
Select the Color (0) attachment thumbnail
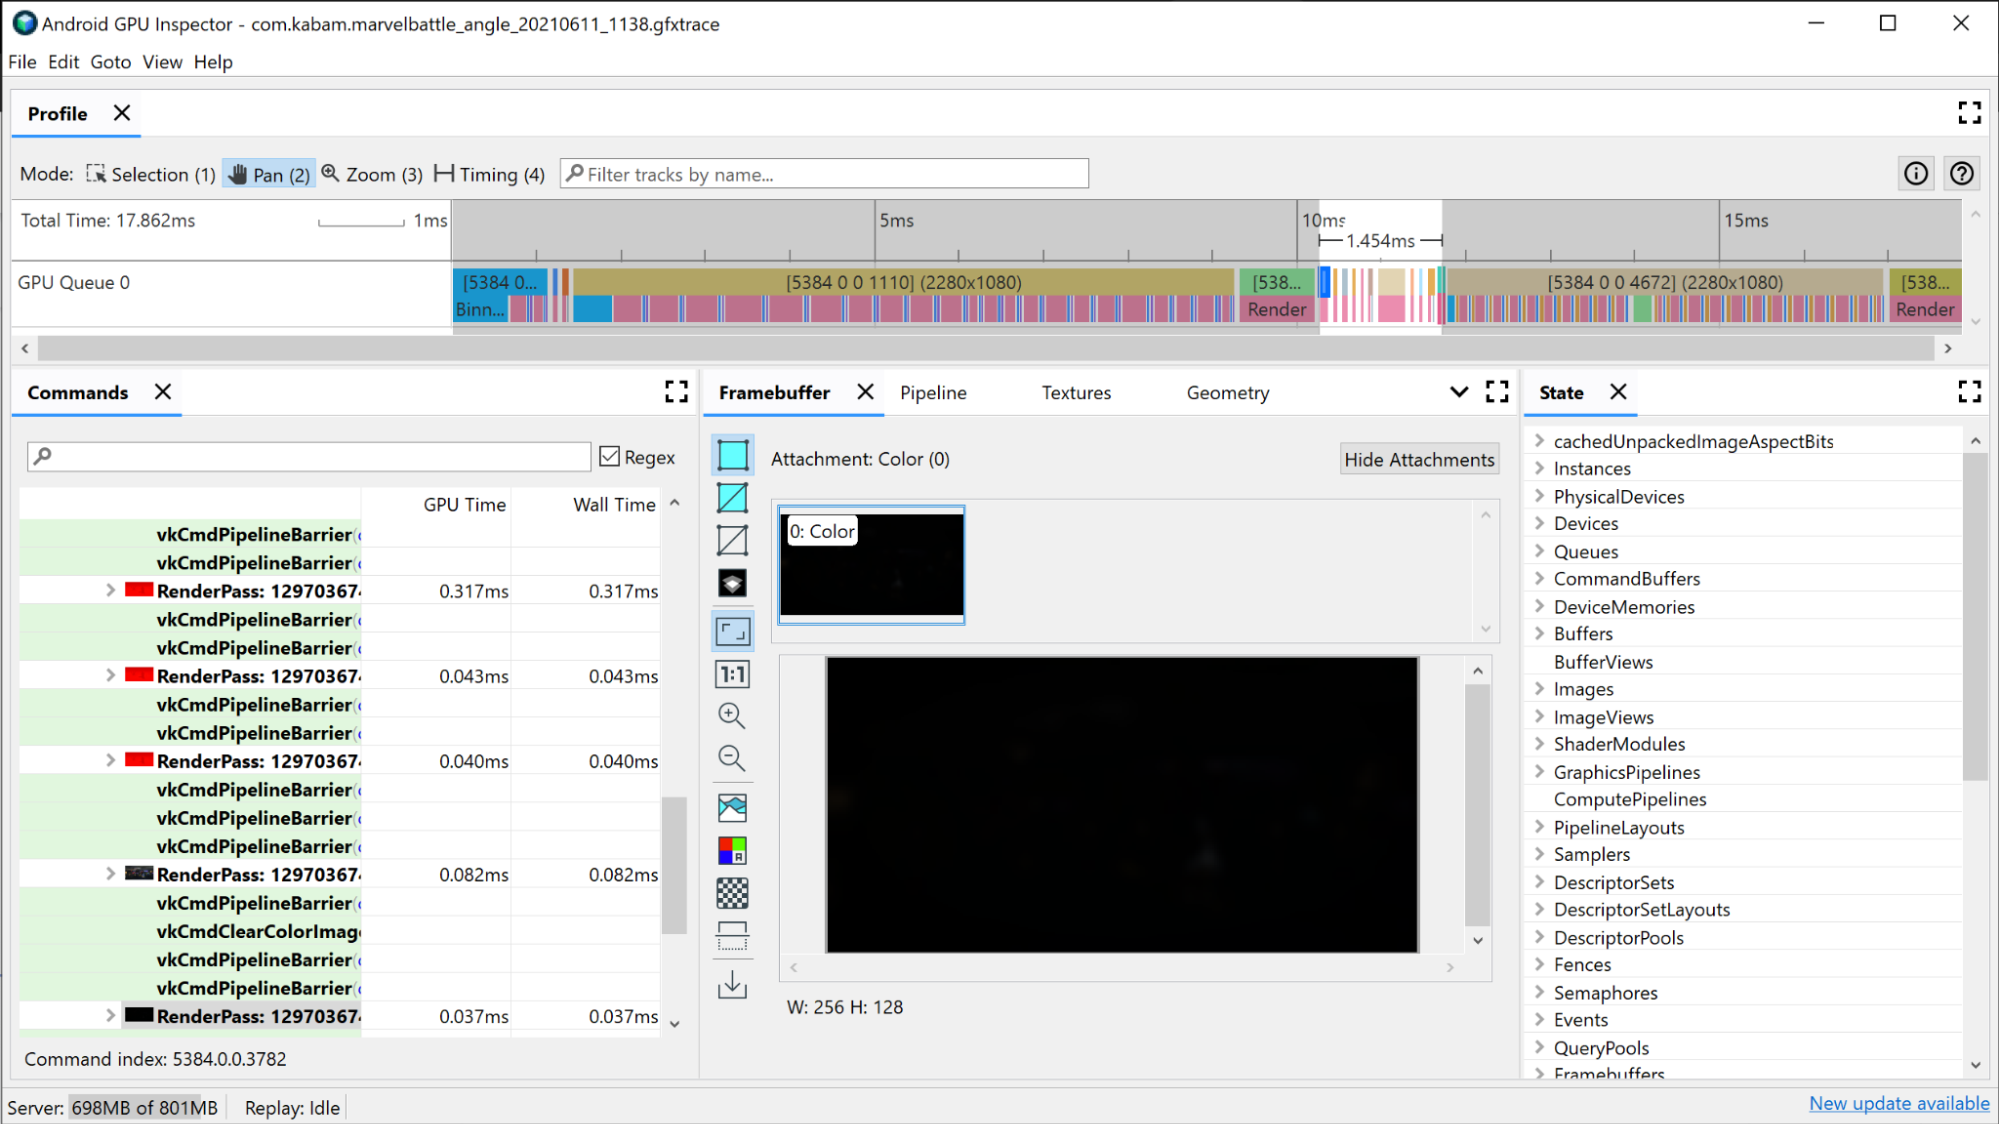pyautogui.click(x=870, y=565)
